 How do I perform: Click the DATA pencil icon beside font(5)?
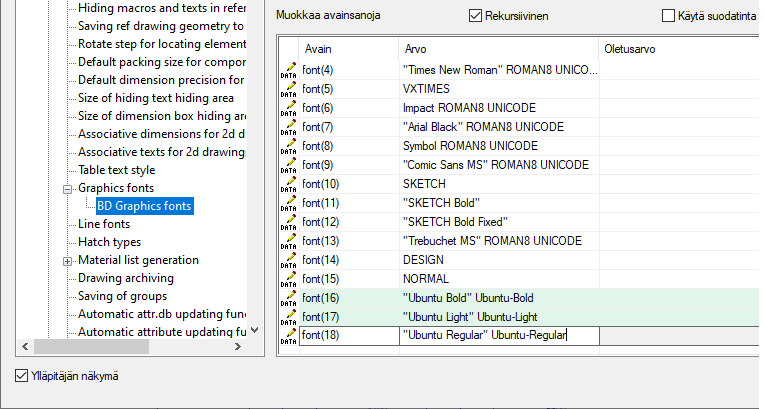[x=288, y=90]
